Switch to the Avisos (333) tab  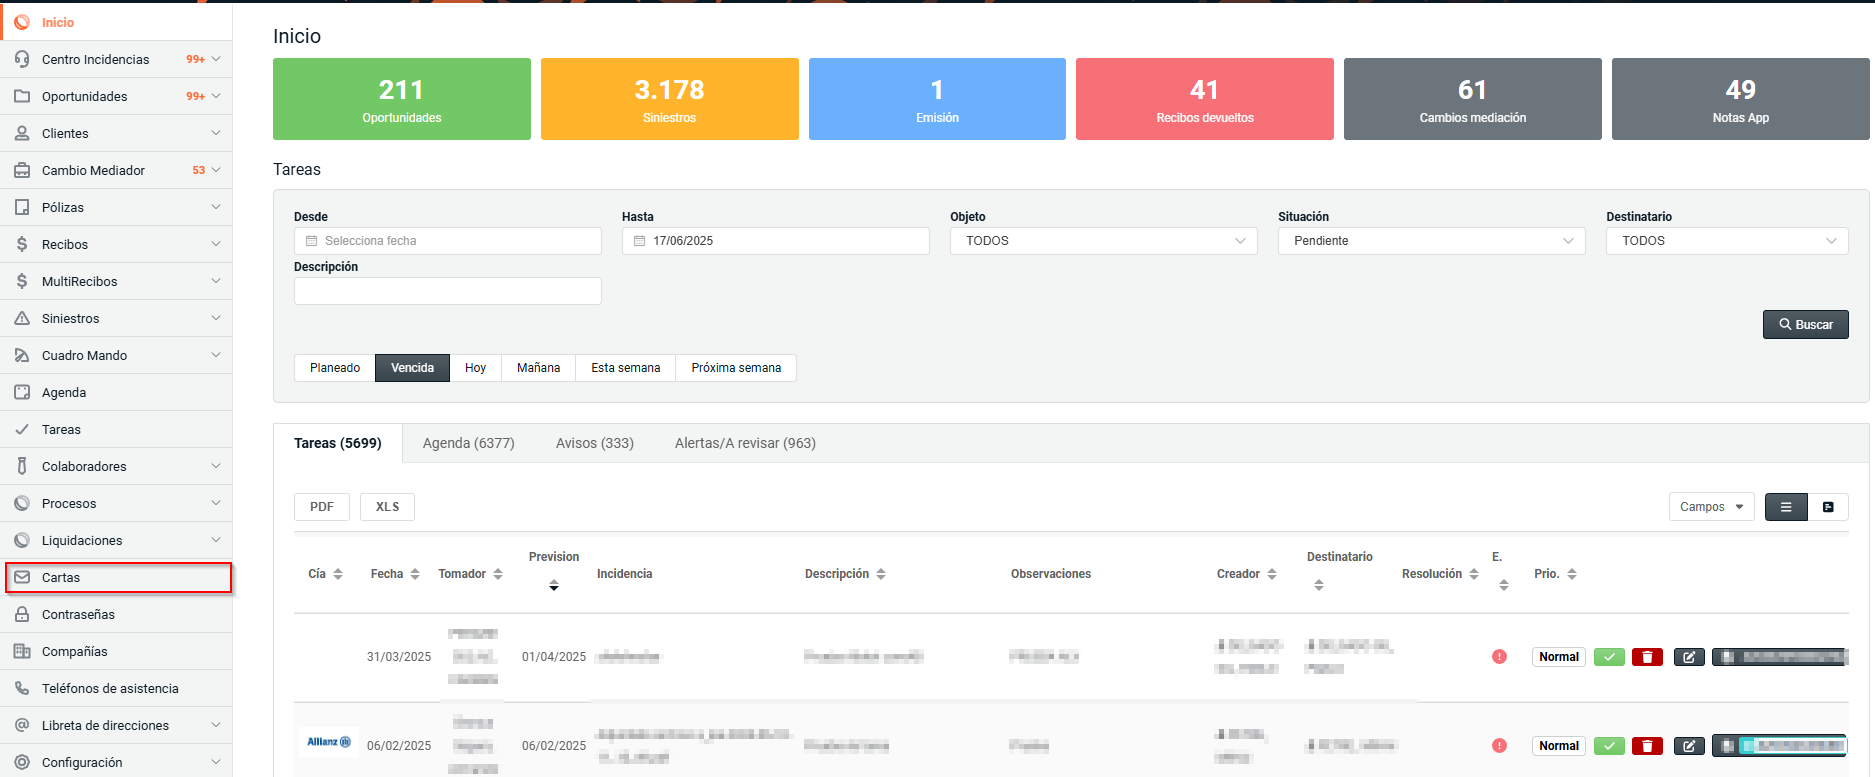pos(595,443)
